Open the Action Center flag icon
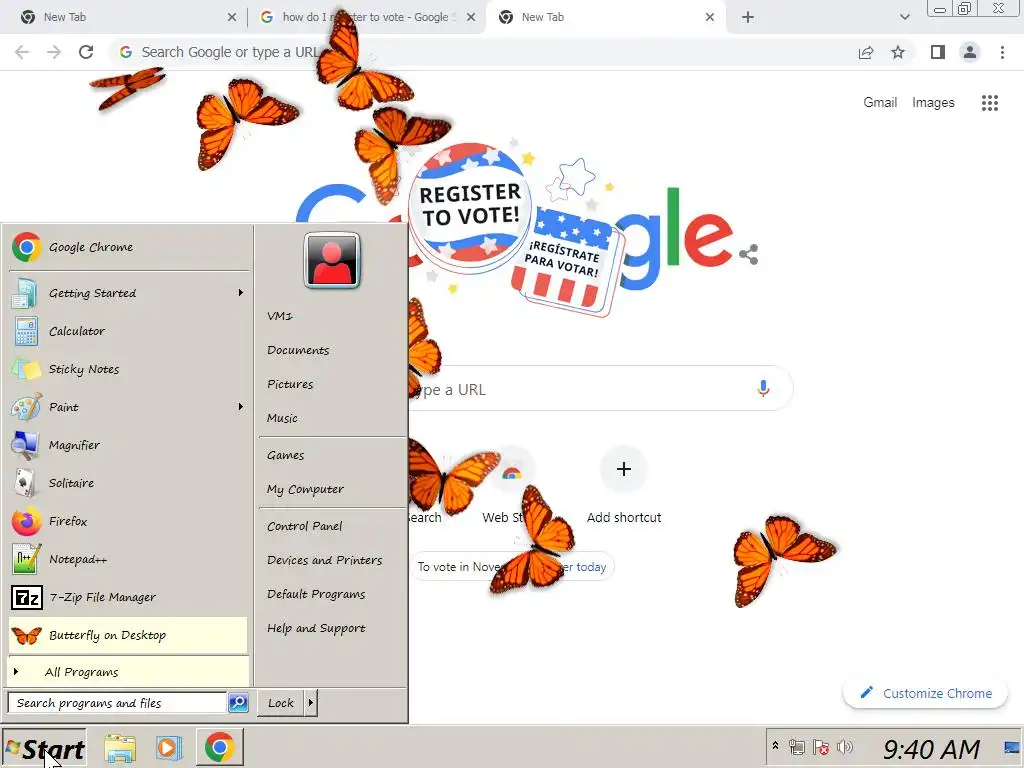The height and width of the screenshot is (768, 1024). click(821, 747)
